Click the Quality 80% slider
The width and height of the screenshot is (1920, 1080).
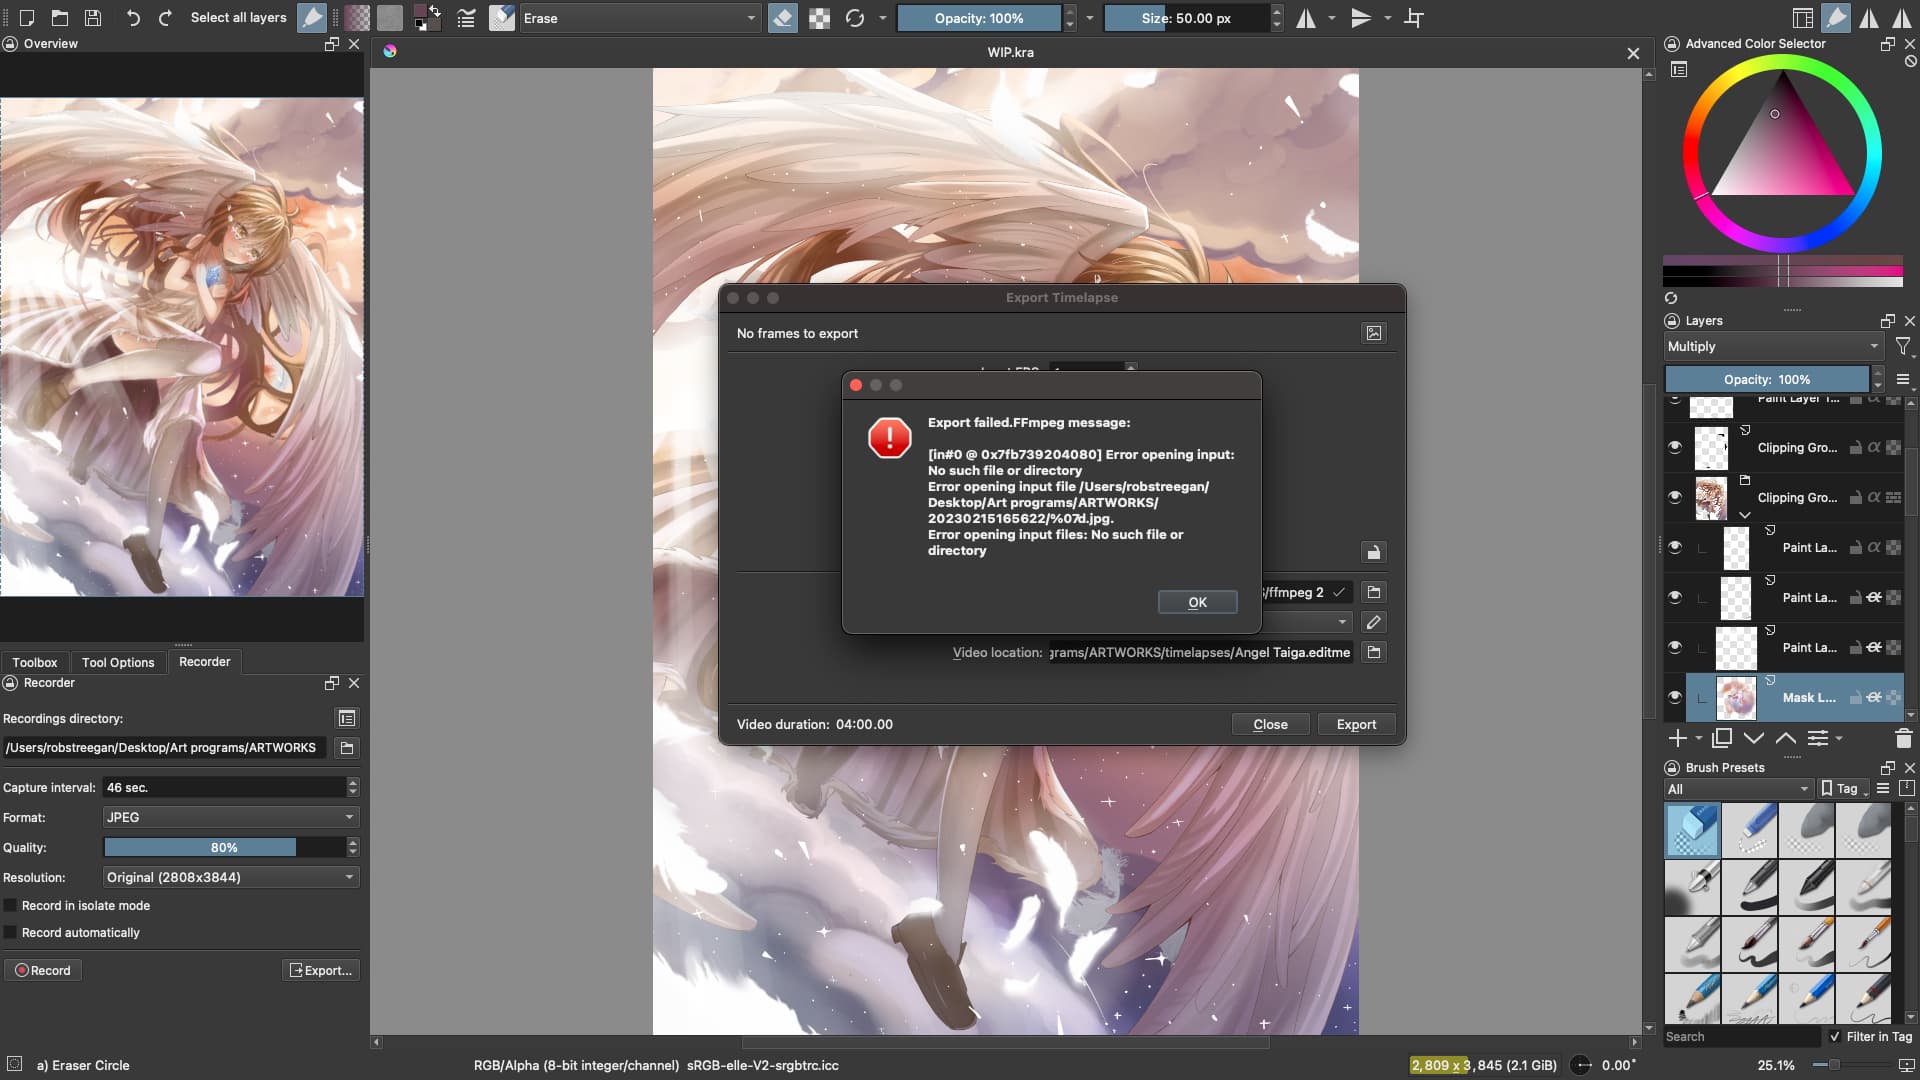(224, 847)
